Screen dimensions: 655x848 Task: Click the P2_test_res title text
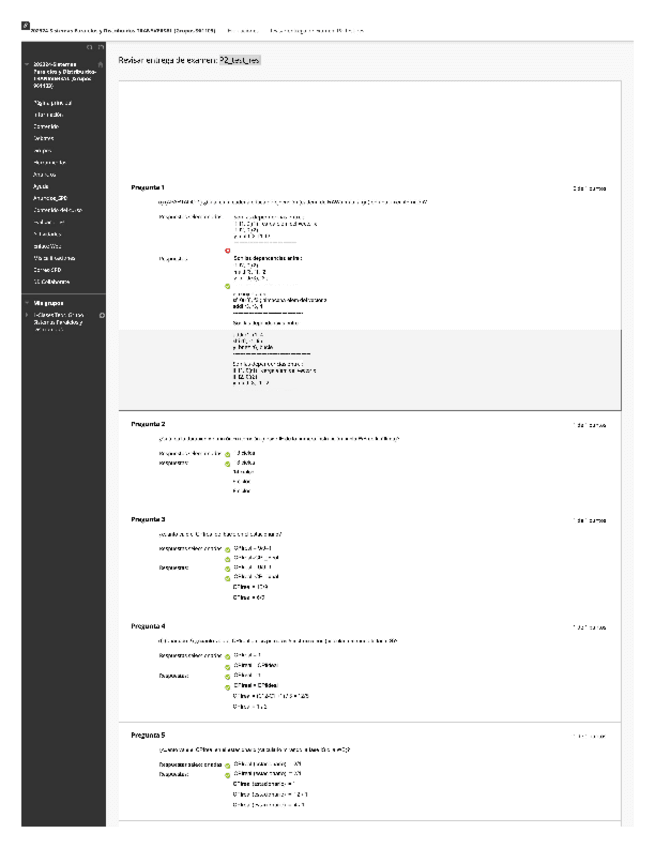click(x=240, y=60)
